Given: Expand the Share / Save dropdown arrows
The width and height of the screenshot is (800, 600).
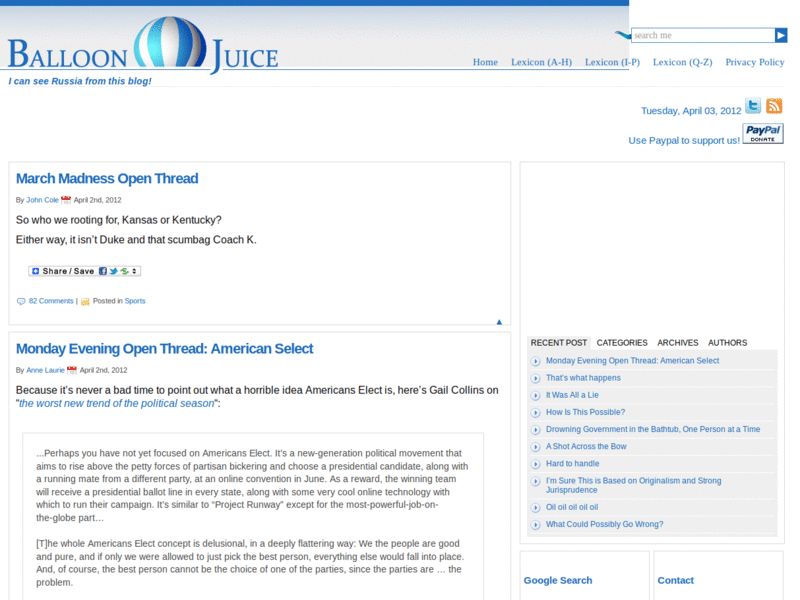Looking at the screenshot, I should pos(134,271).
